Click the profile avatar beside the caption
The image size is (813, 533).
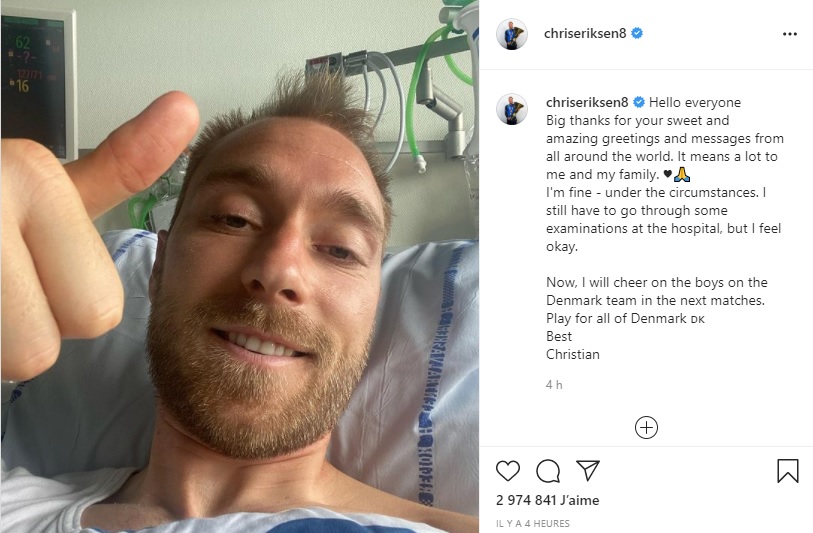(x=512, y=109)
